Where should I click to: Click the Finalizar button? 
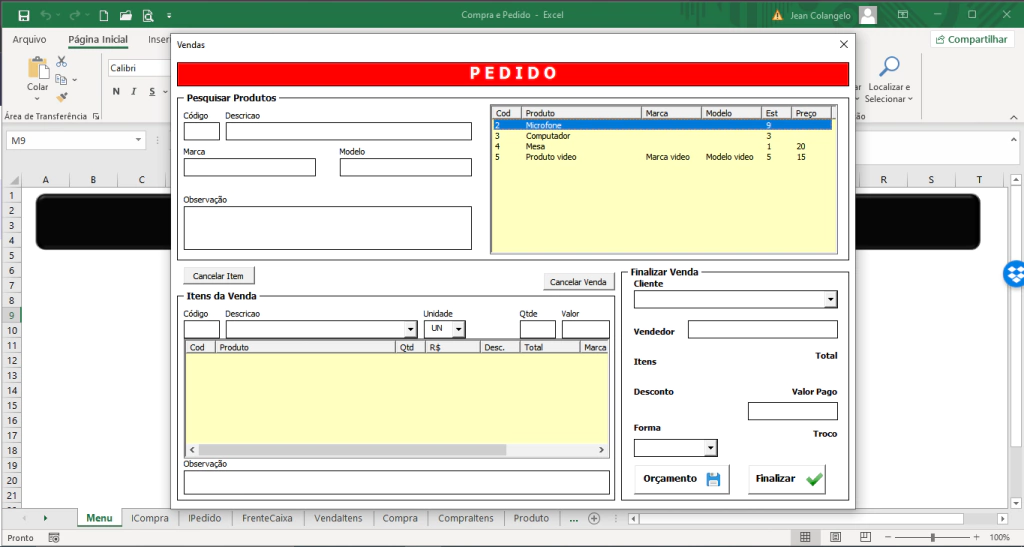pos(786,479)
